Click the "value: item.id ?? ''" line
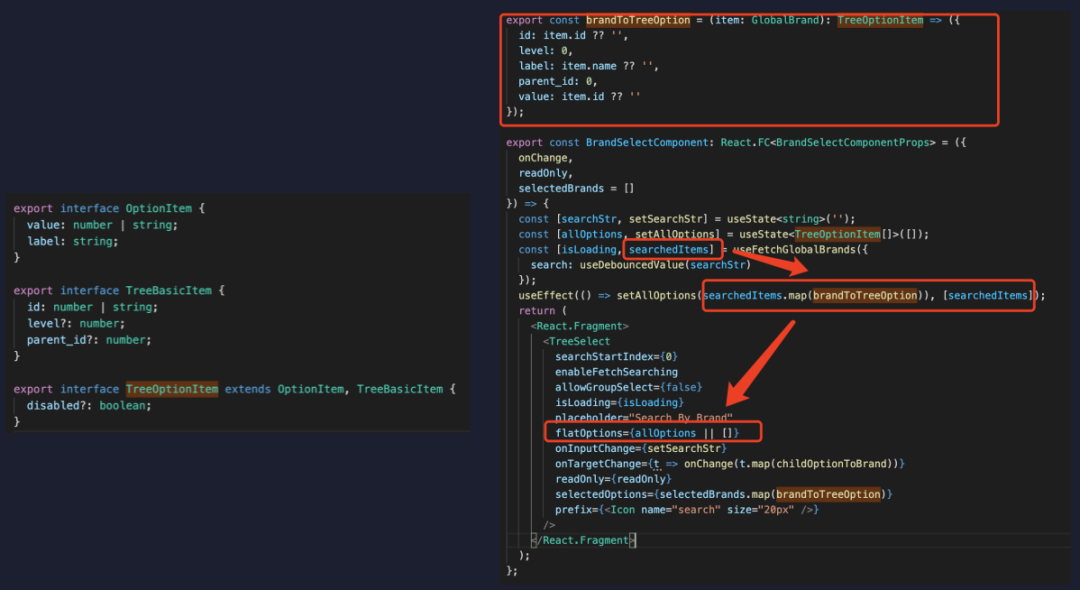Screen dimensions: 1080x590 [x=579, y=96]
